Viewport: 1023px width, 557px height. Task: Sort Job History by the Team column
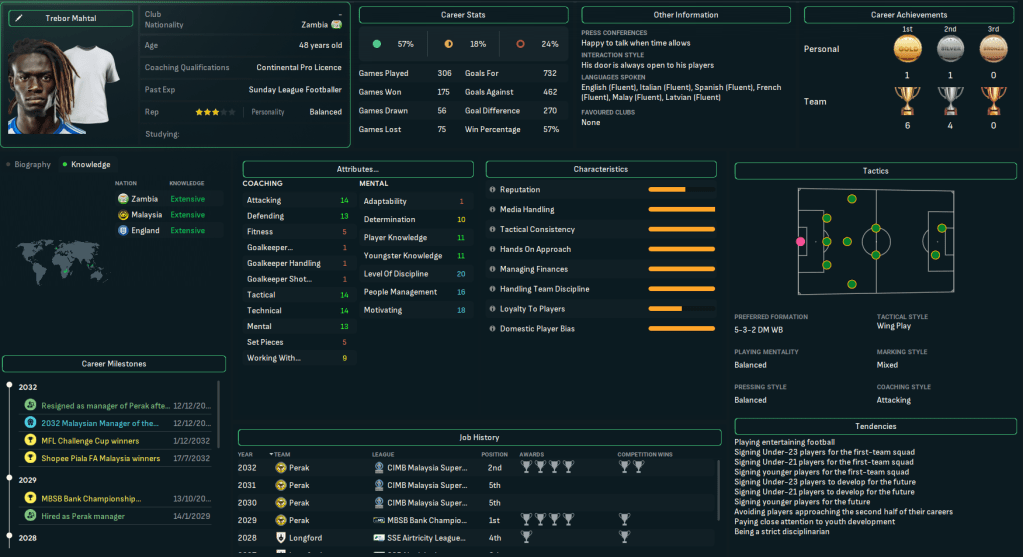point(283,454)
